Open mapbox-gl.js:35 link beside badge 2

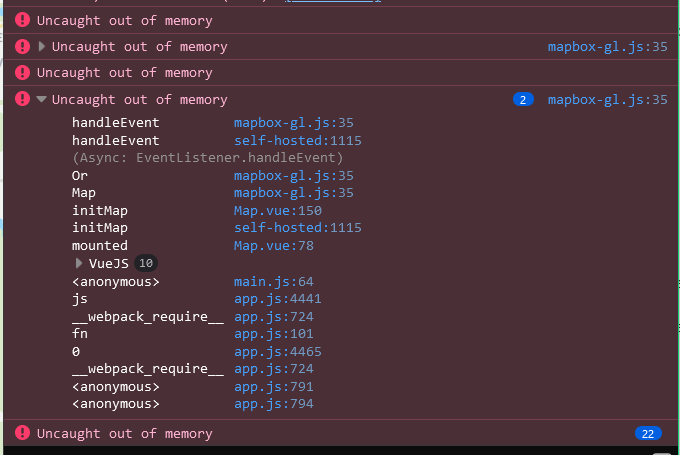608,100
